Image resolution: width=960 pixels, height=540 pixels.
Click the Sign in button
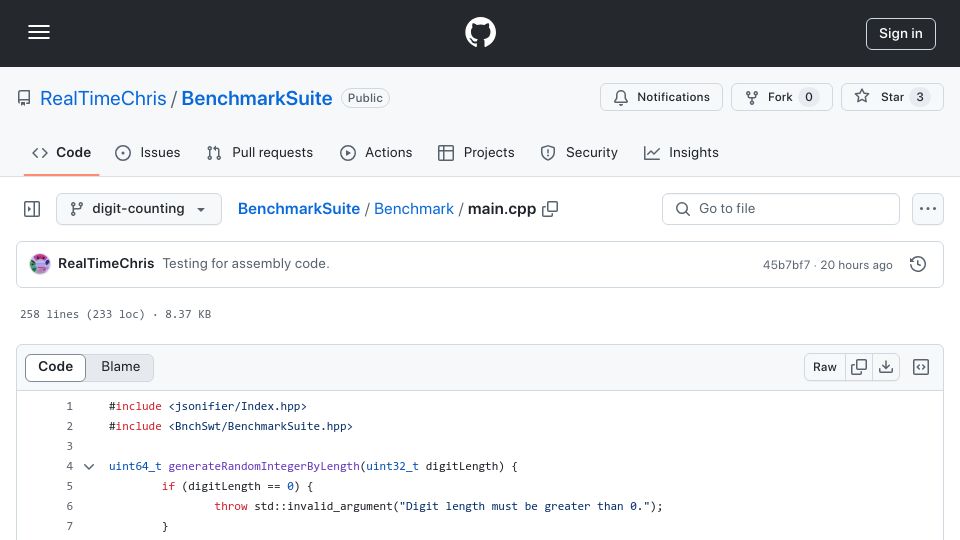pyautogui.click(x=900, y=34)
